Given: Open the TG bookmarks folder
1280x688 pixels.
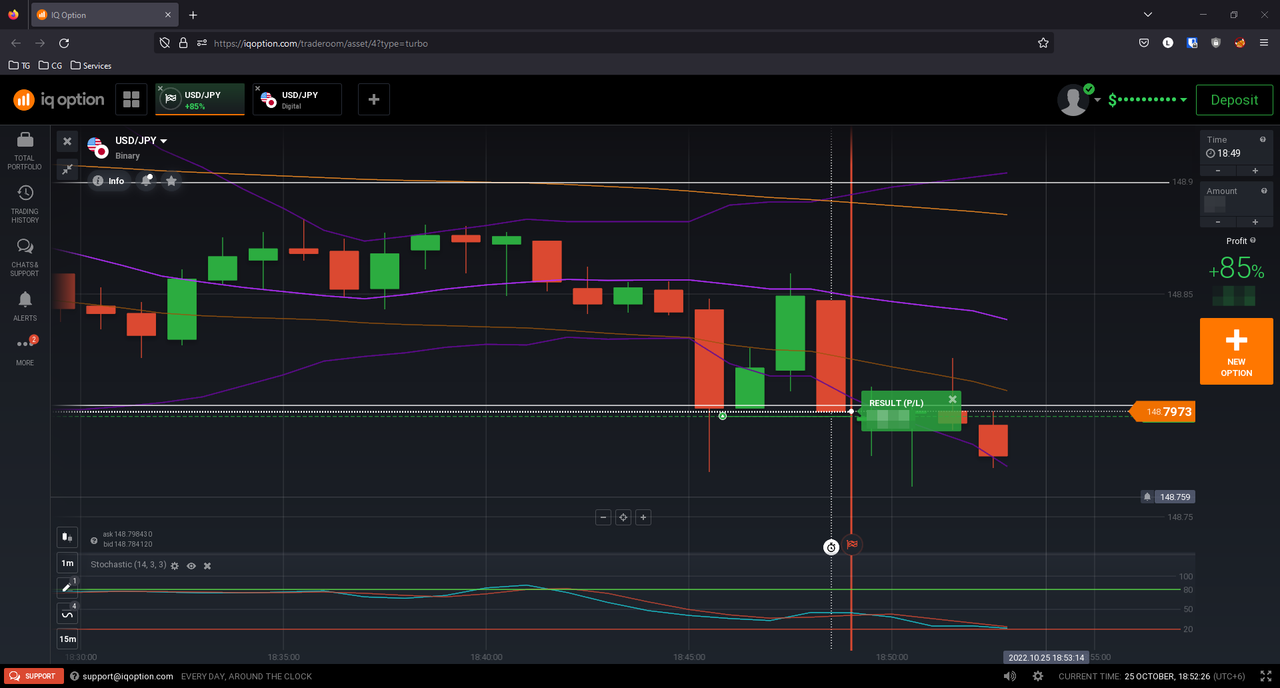Looking at the screenshot, I should click(x=19, y=66).
